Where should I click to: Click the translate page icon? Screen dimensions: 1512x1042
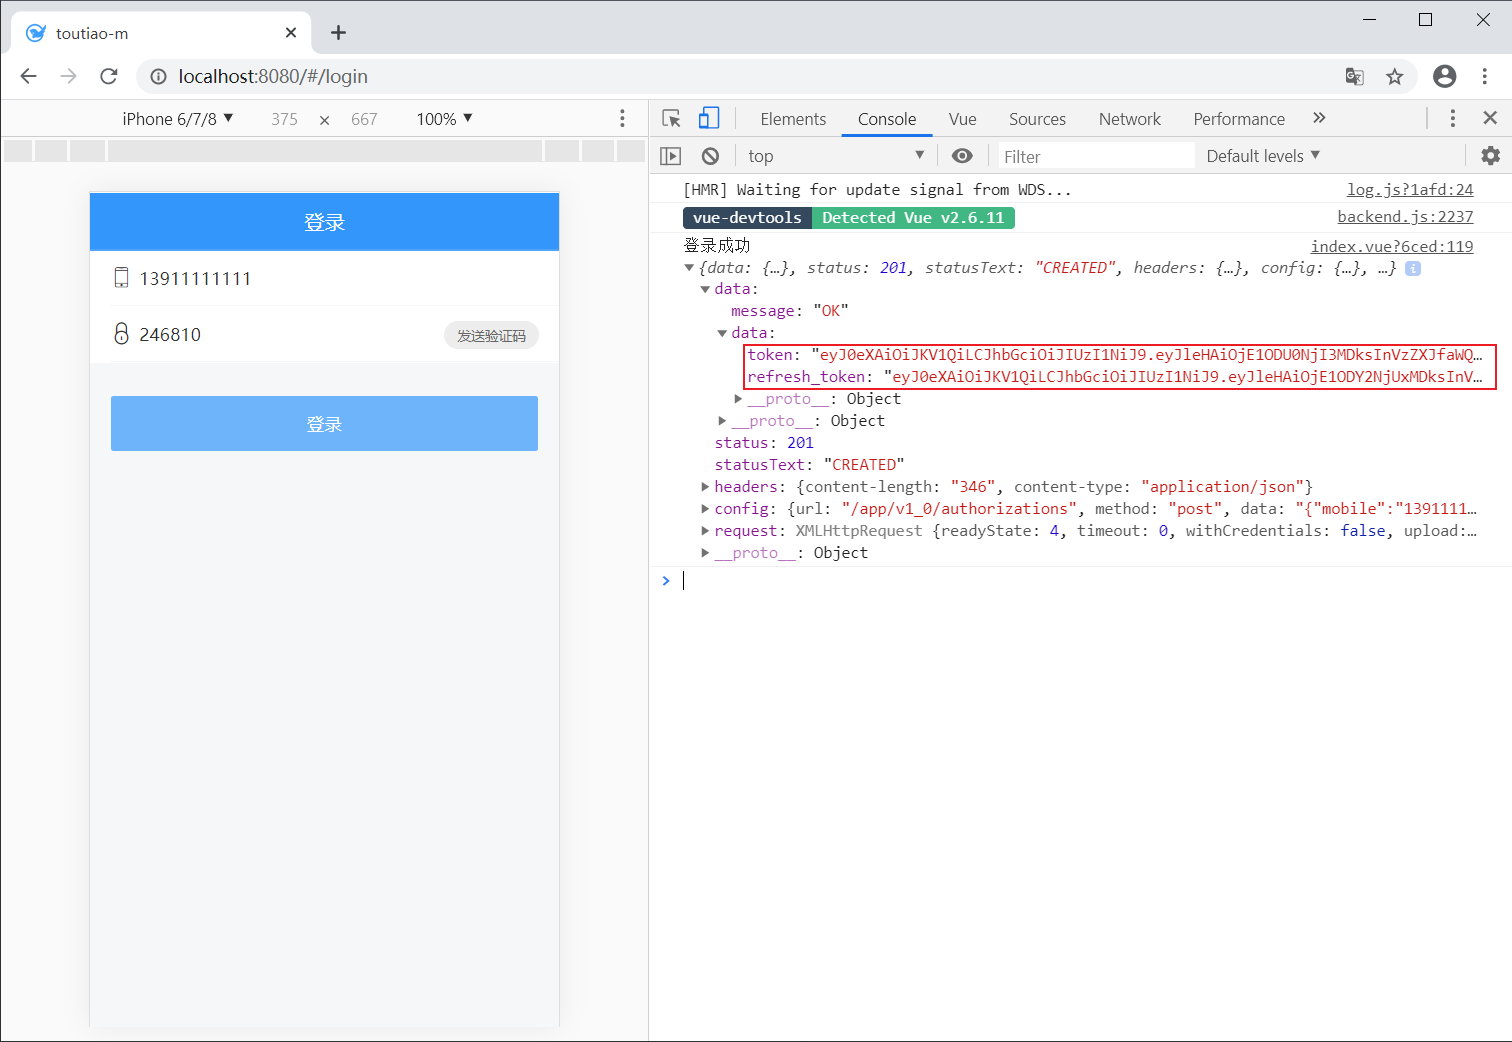(1354, 77)
